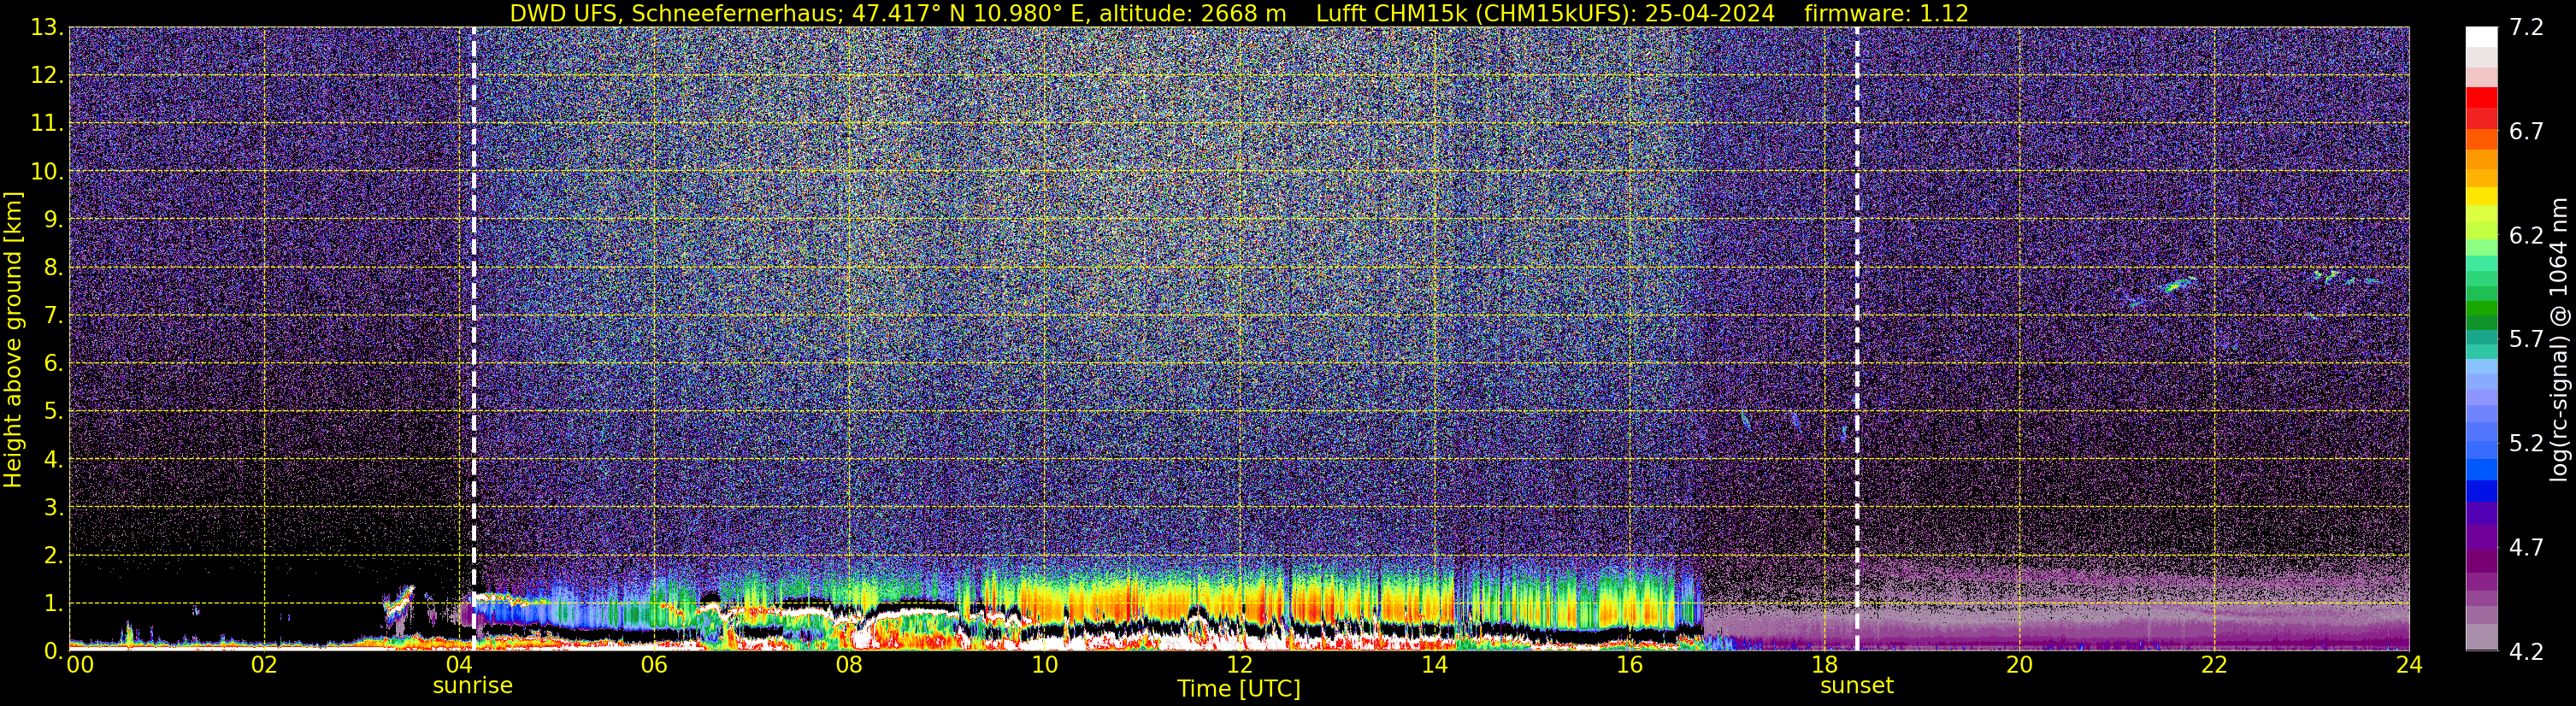Click the '13.' height axis tick label
Viewport: 2576px width, 706px height.
click(x=47, y=28)
